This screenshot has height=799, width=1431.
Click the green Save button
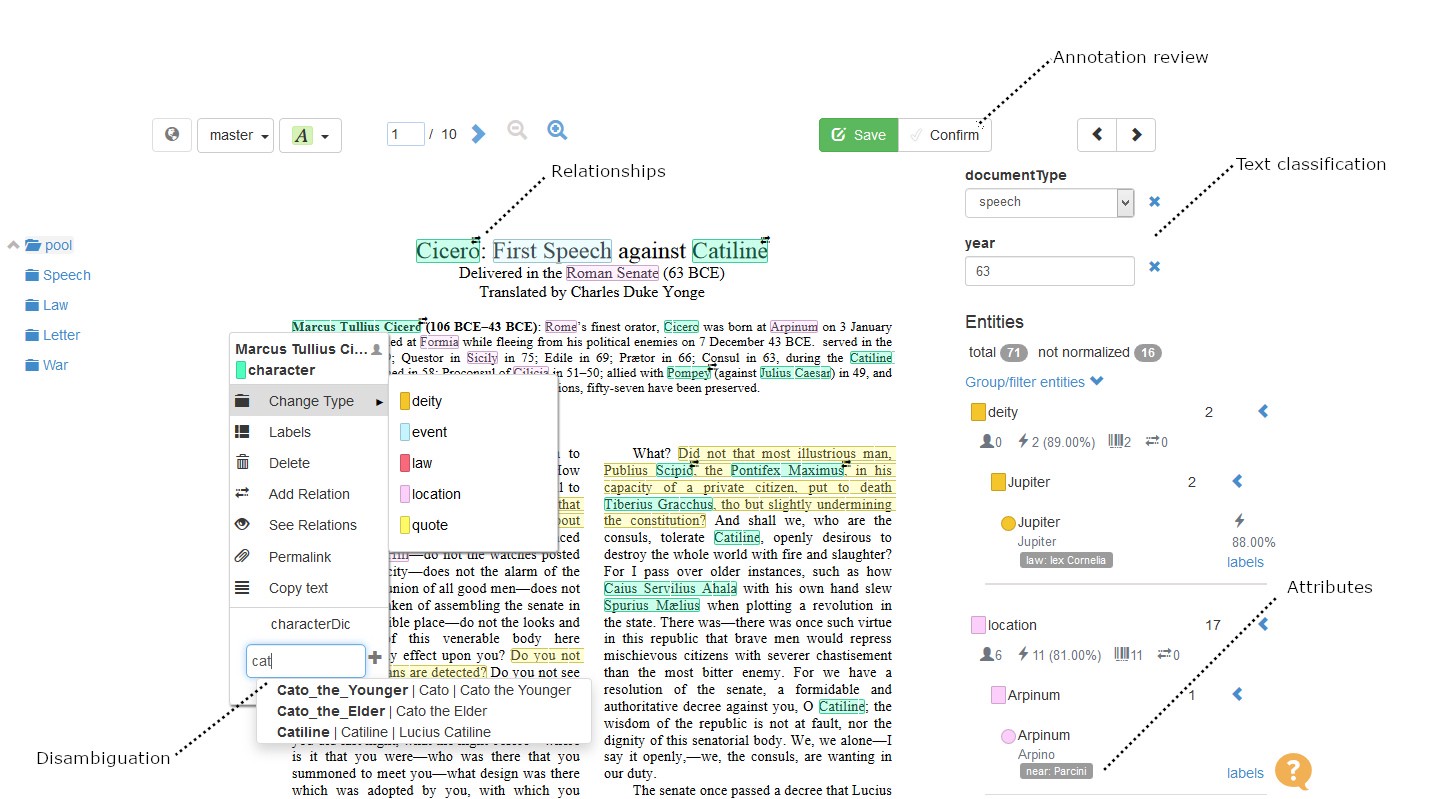point(858,135)
